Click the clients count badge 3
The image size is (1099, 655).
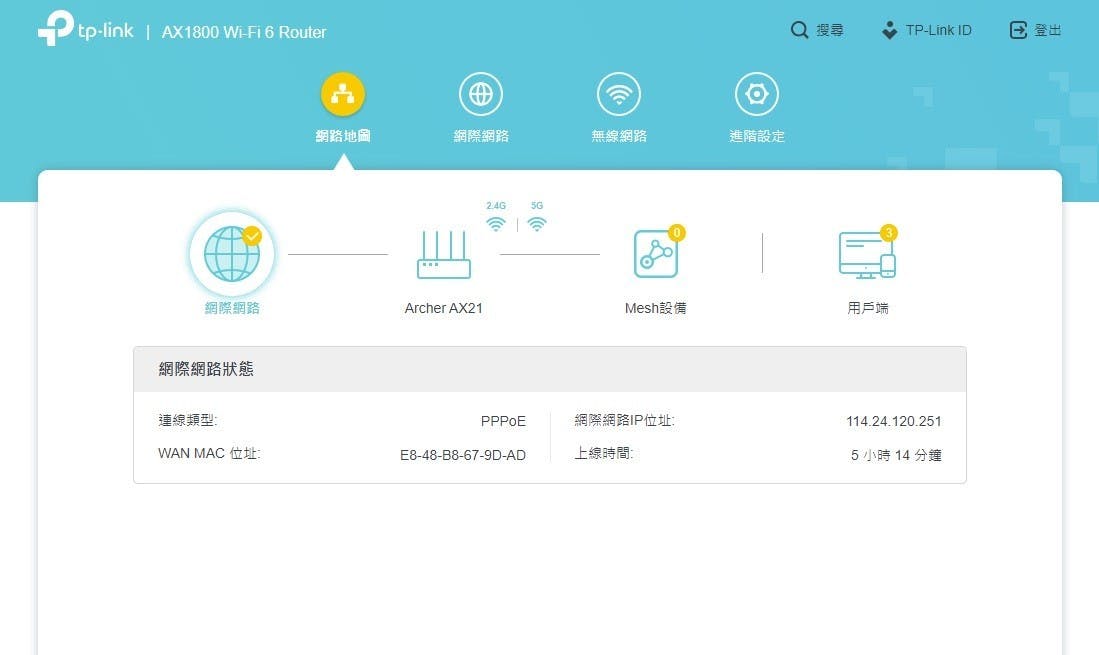click(x=889, y=233)
